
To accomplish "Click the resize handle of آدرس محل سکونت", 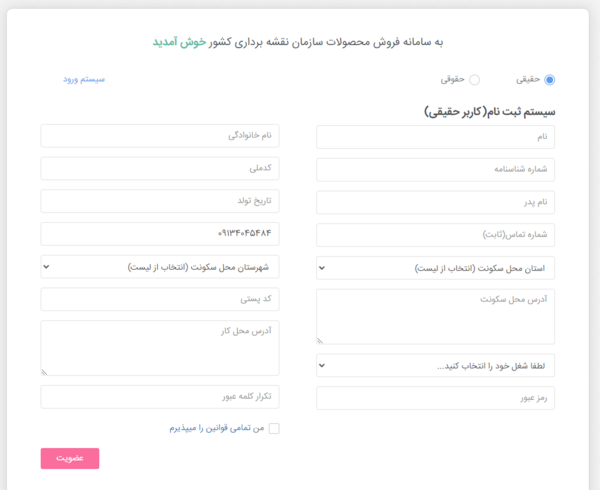I will point(320,340).
